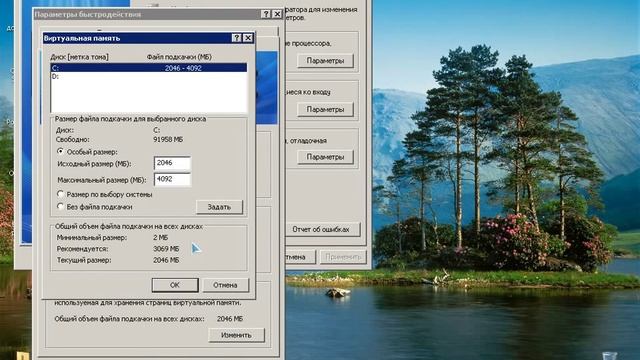Click Параметры button in the processor section
Screen dimensions: 640x360
pyautogui.click(x=325, y=60)
